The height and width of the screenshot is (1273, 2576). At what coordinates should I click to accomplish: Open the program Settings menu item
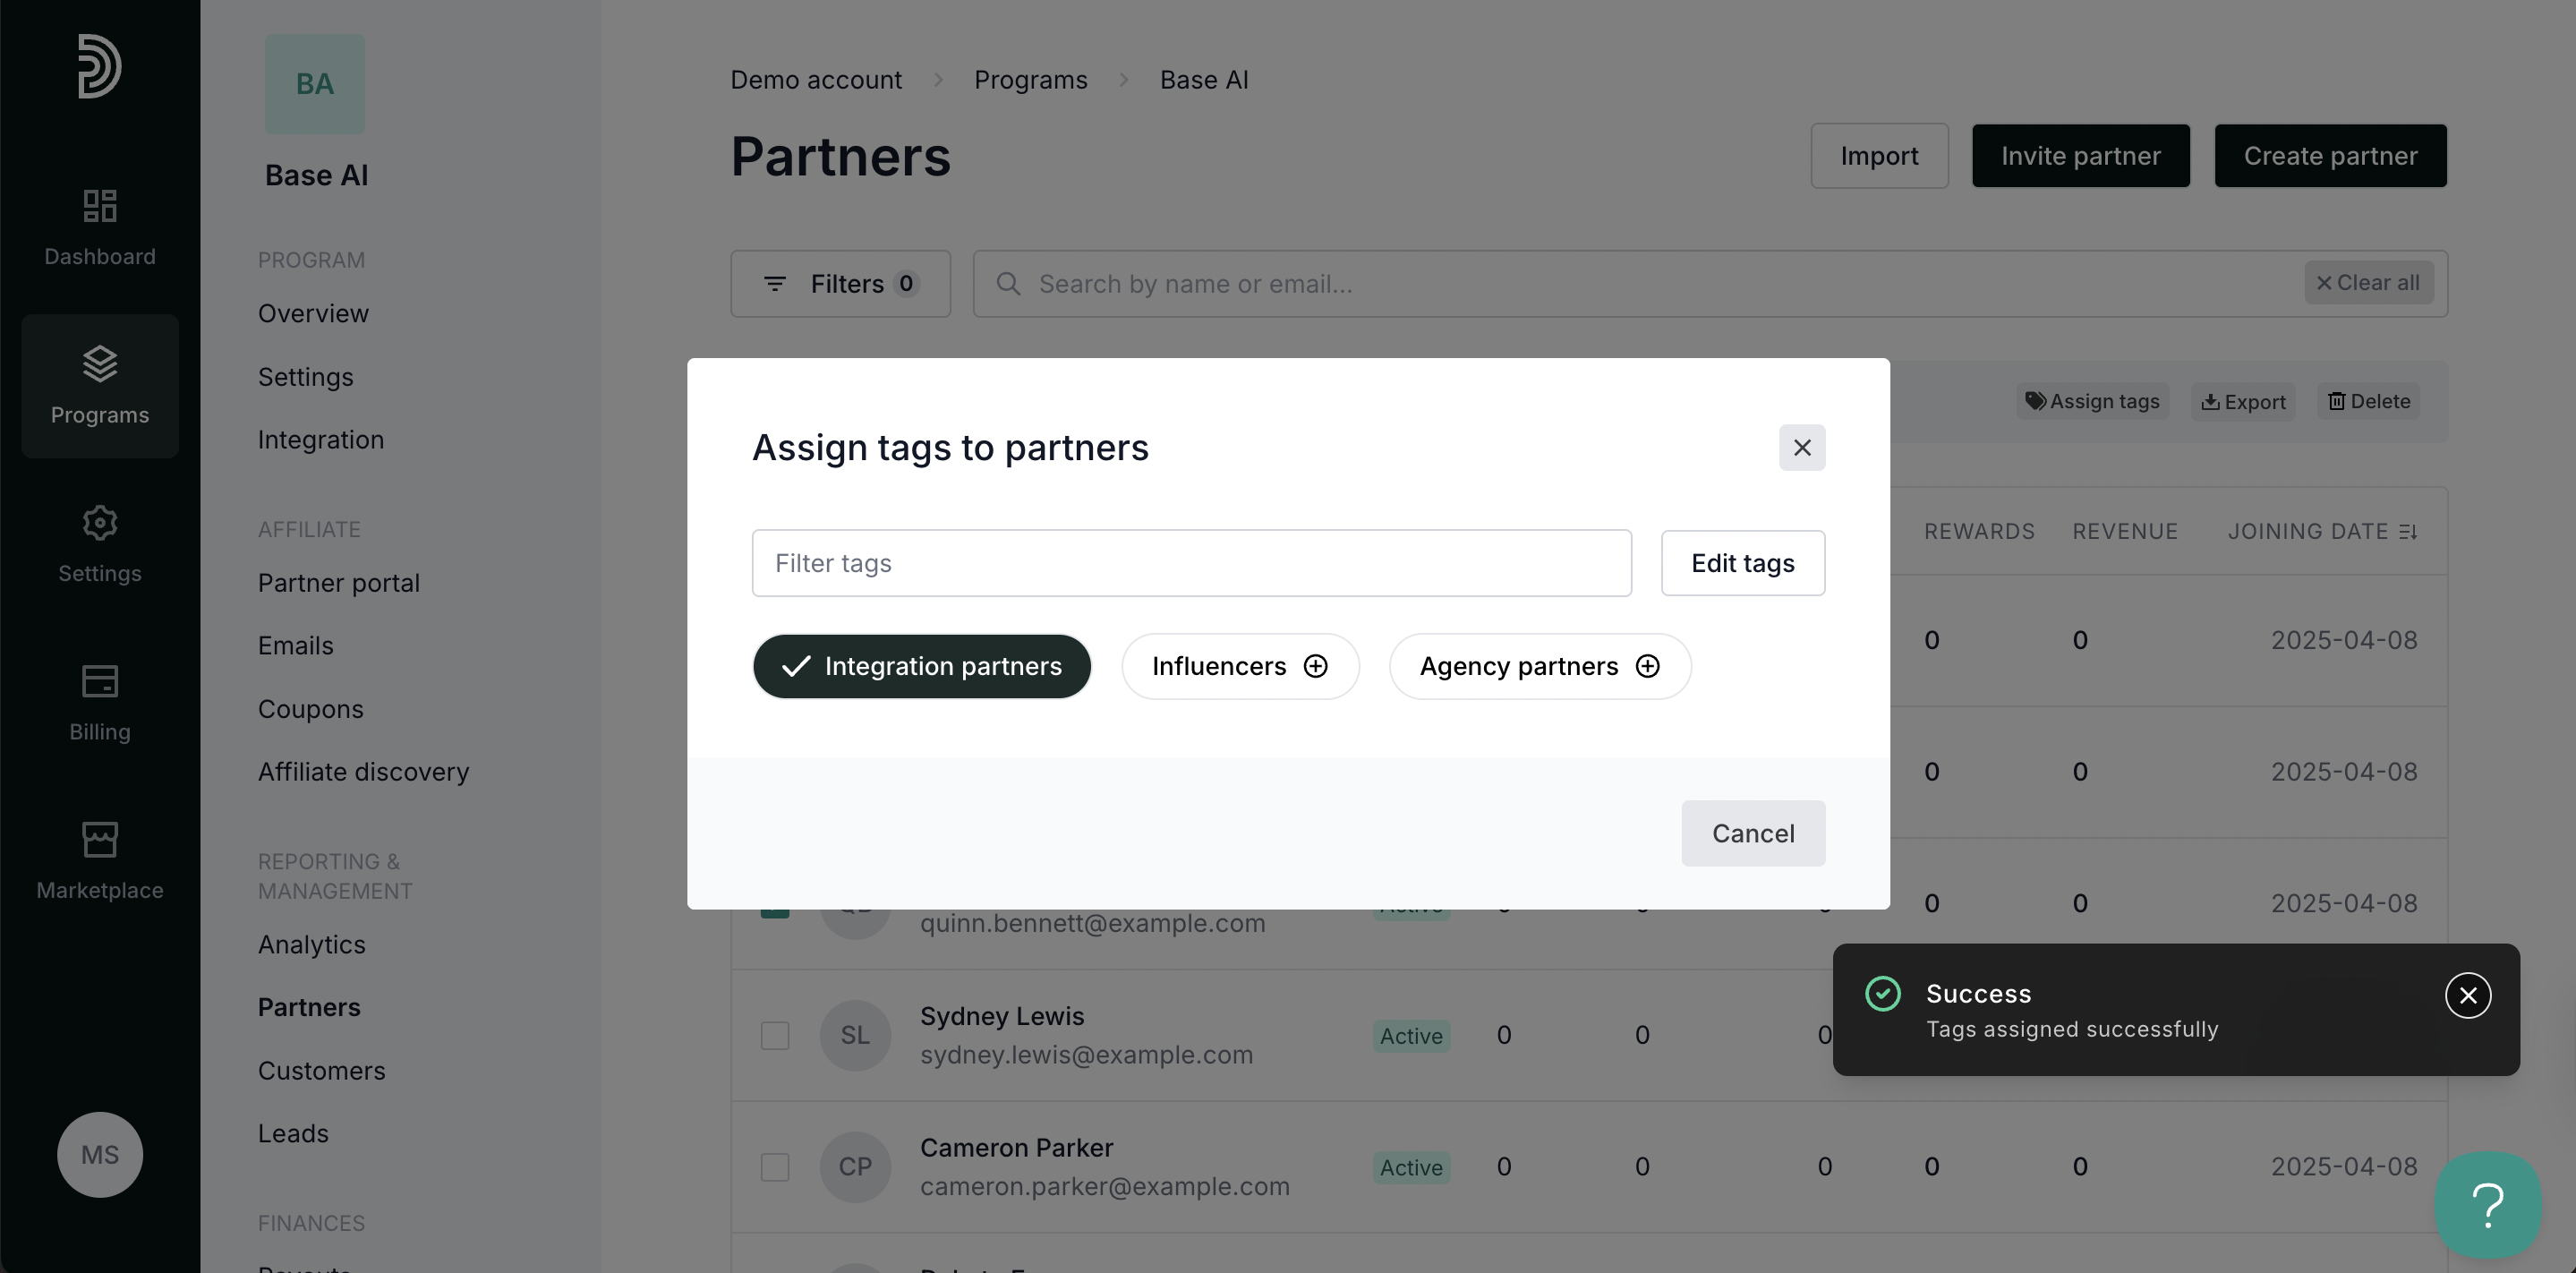point(306,377)
